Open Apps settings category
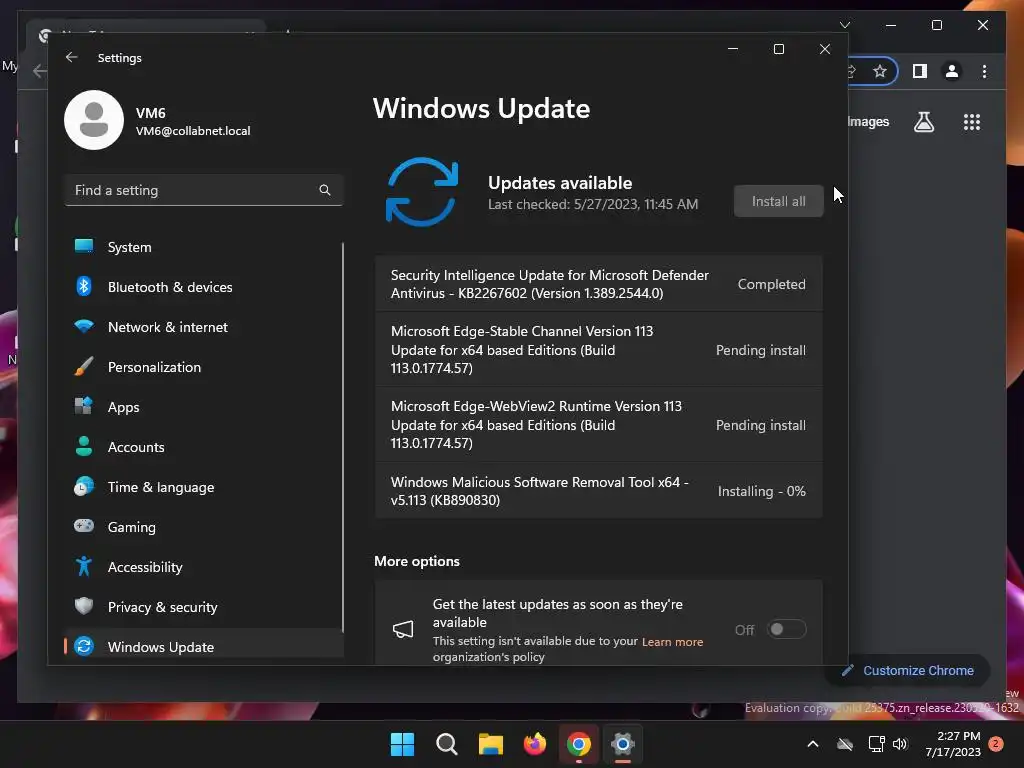The height and width of the screenshot is (768, 1024). pos(204,407)
